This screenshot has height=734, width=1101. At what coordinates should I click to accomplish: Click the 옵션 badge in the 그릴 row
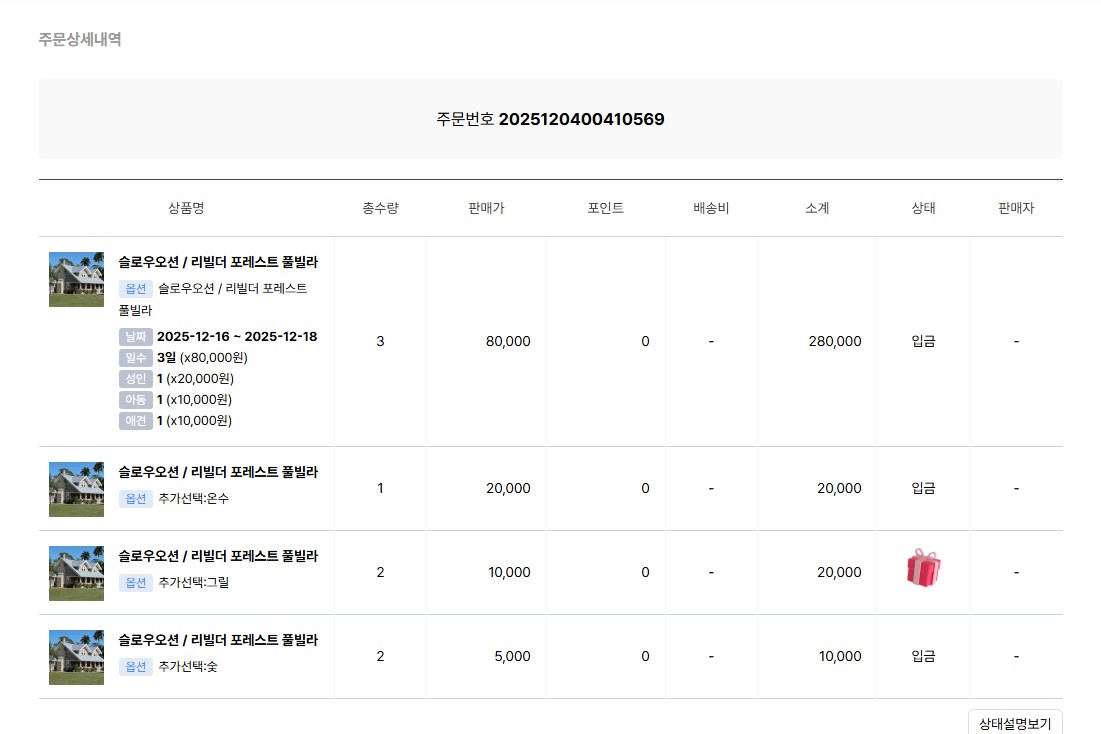tap(135, 582)
